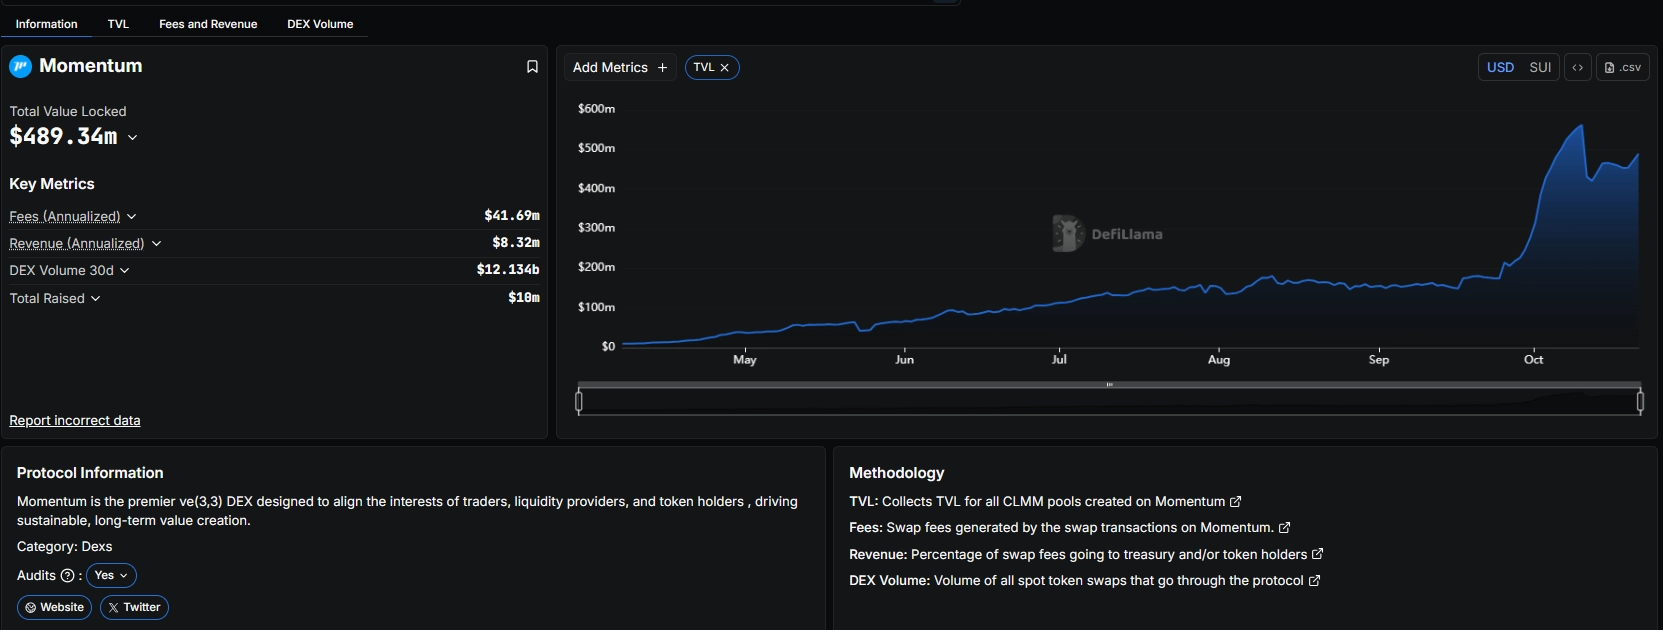The image size is (1663, 630).
Task: Click the Audits help question mark
Action: [67, 576]
